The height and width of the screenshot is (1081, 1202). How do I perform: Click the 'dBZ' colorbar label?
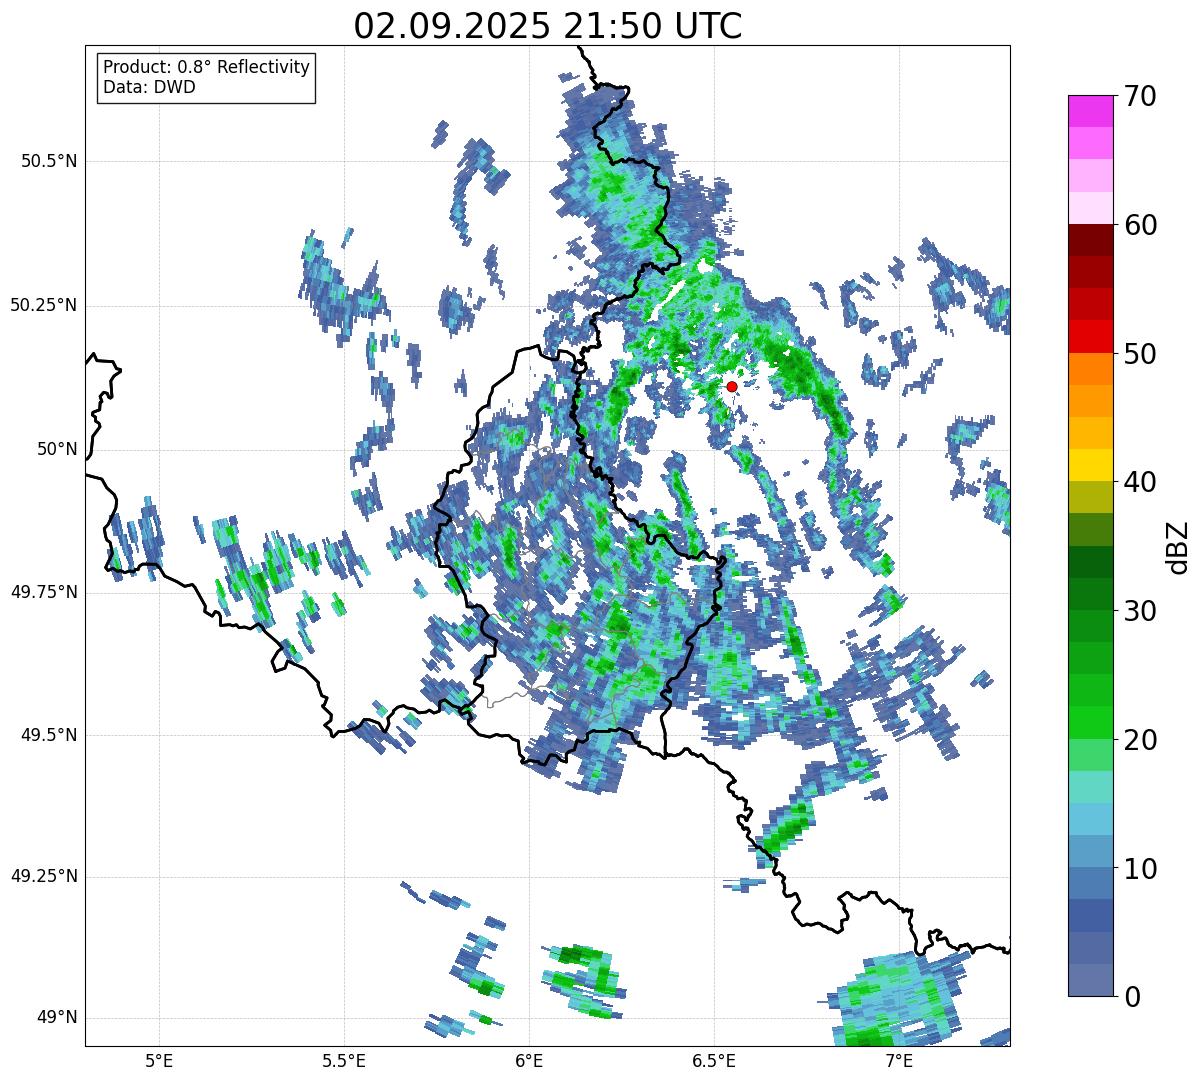(1178, 546)
